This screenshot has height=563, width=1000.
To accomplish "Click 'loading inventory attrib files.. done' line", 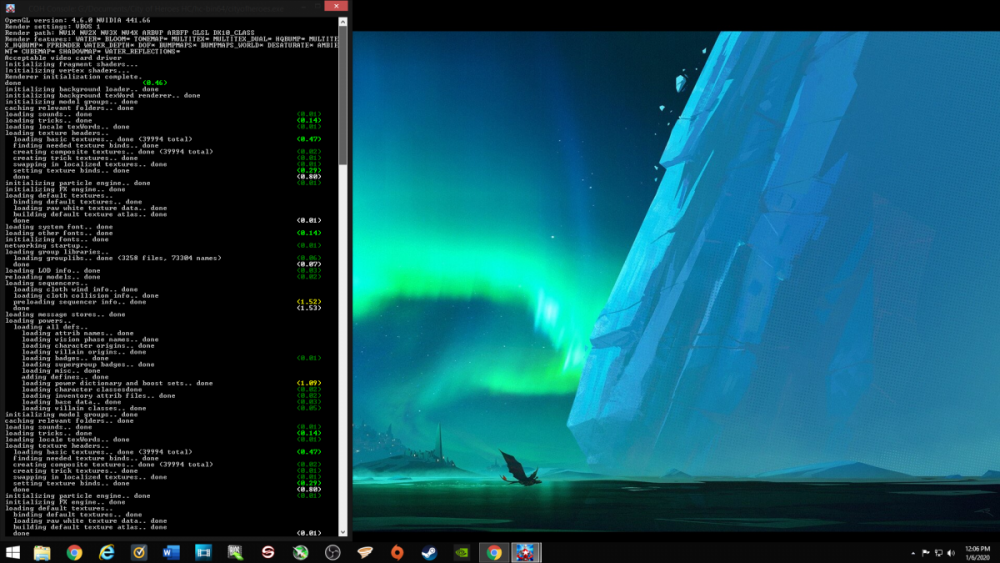I will pyautogui.click(x=98, y=396).
